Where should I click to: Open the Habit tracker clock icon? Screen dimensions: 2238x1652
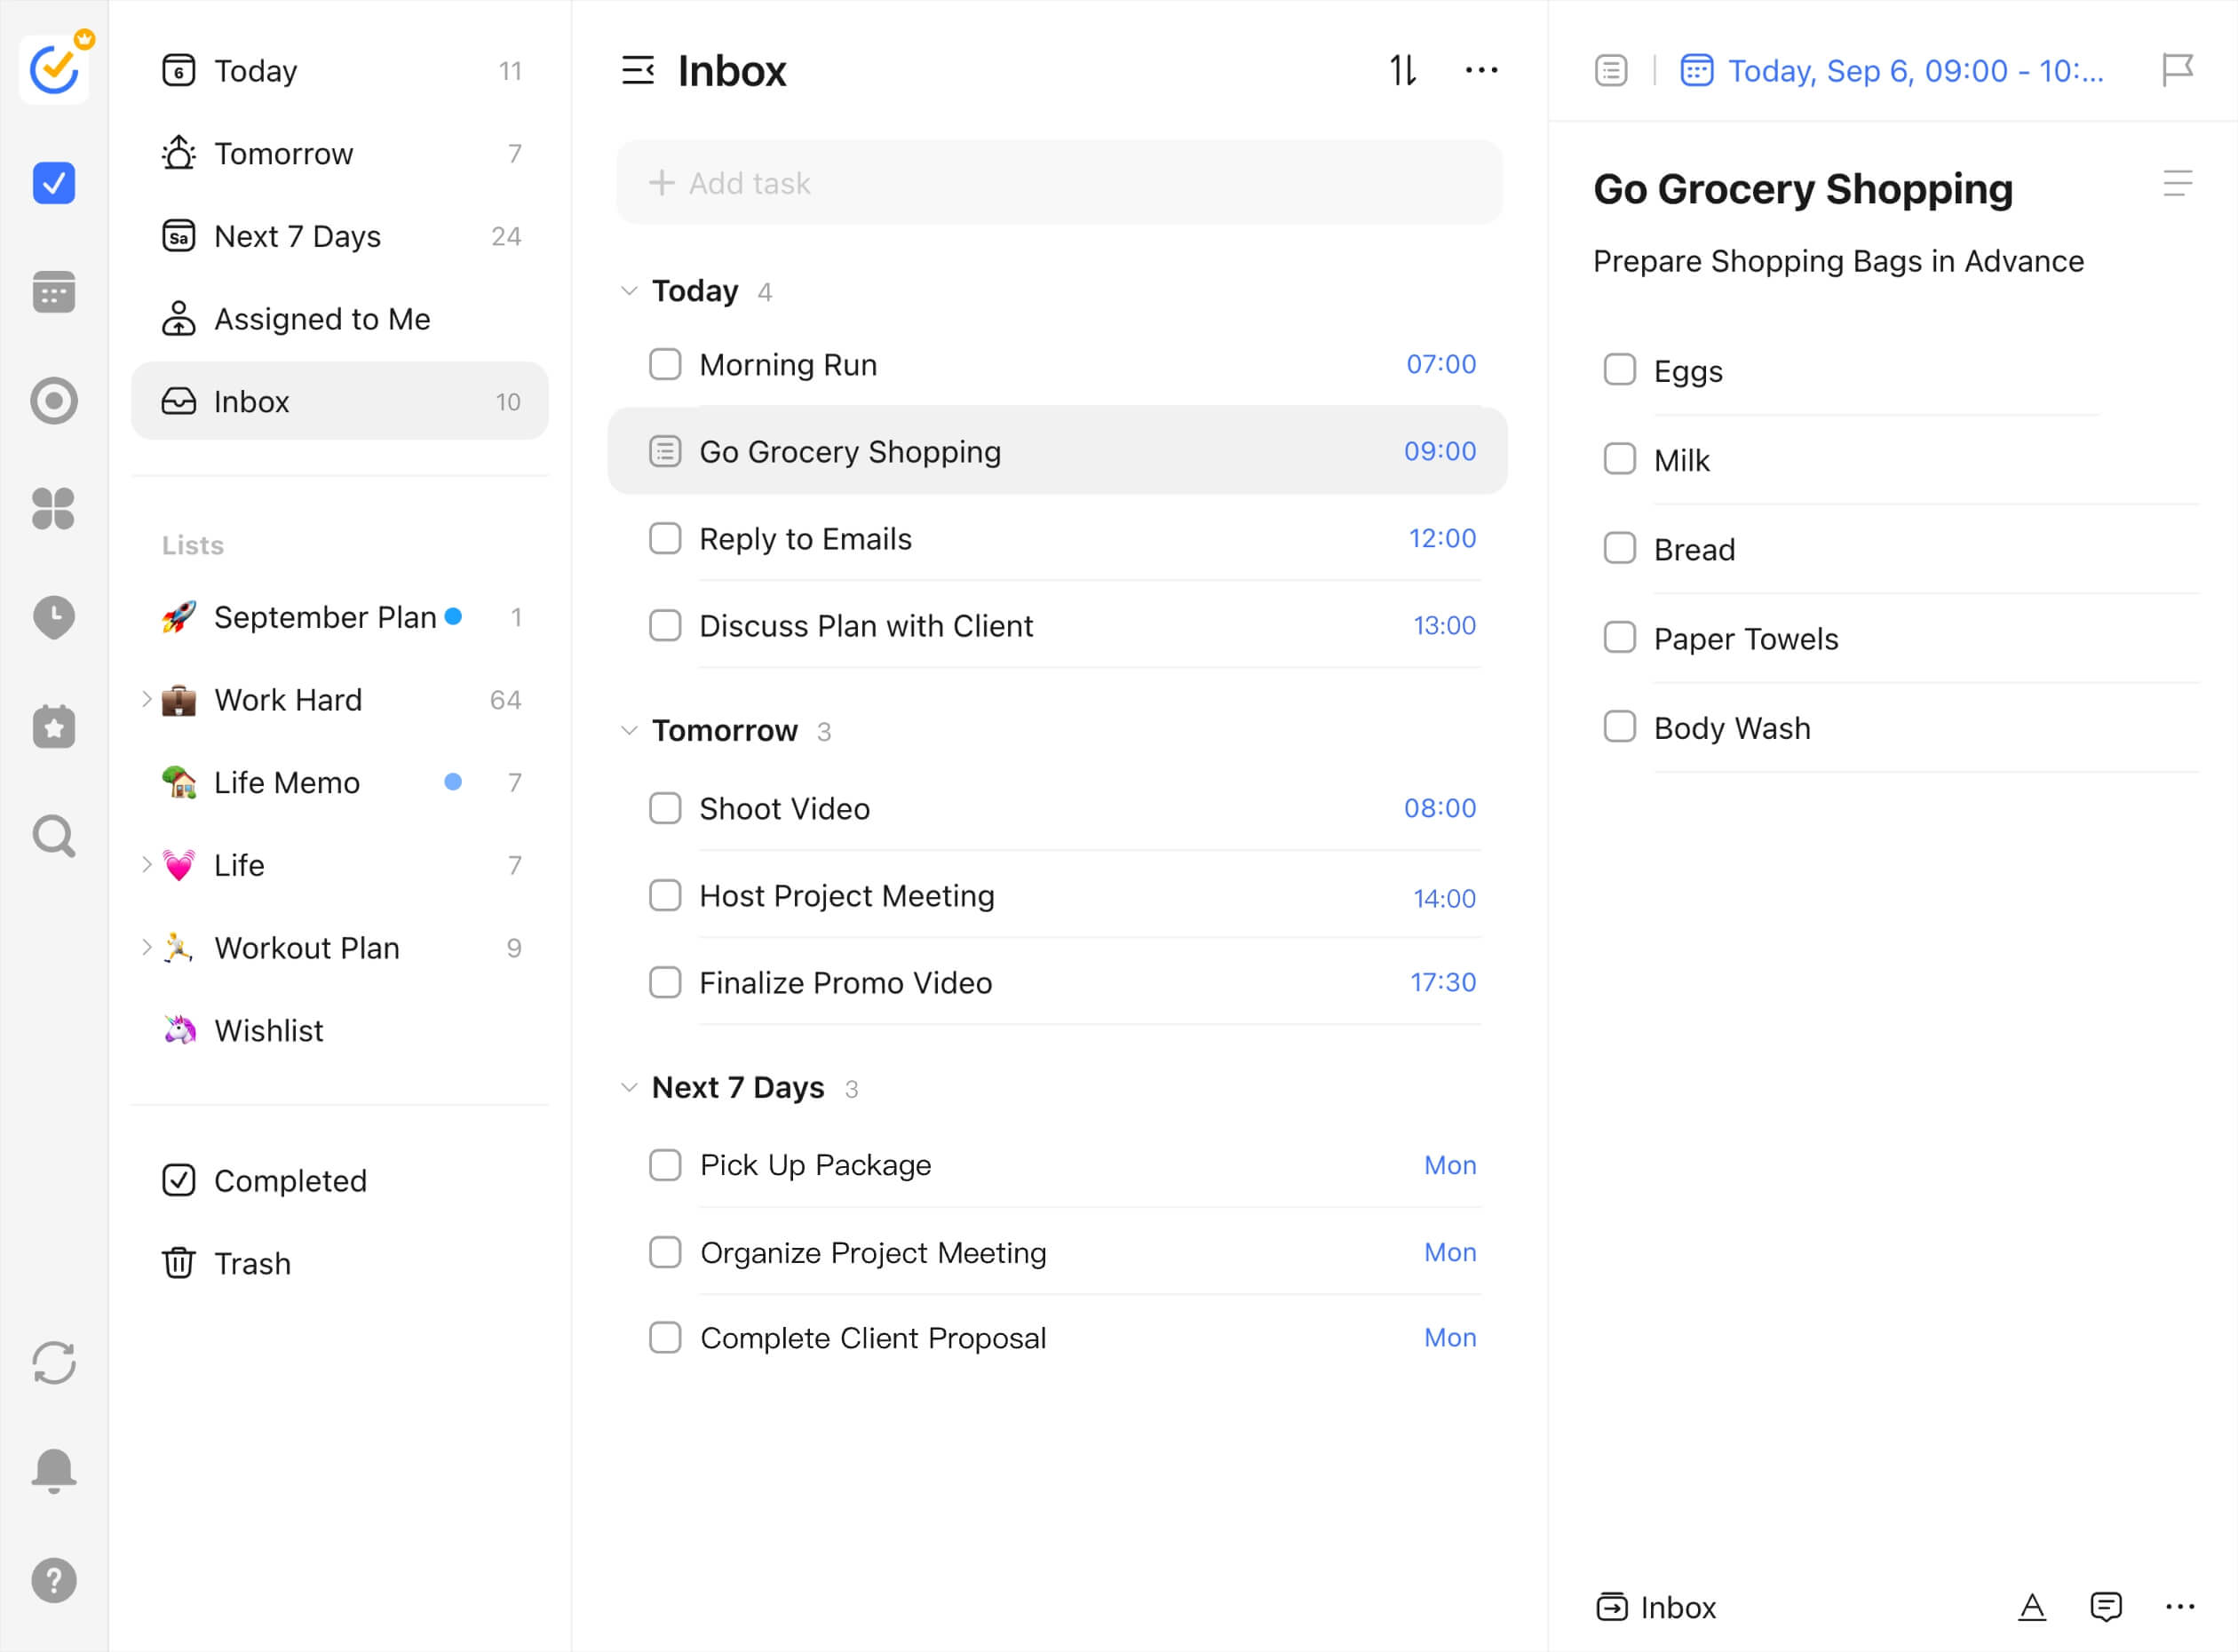[x=54, y=617]
